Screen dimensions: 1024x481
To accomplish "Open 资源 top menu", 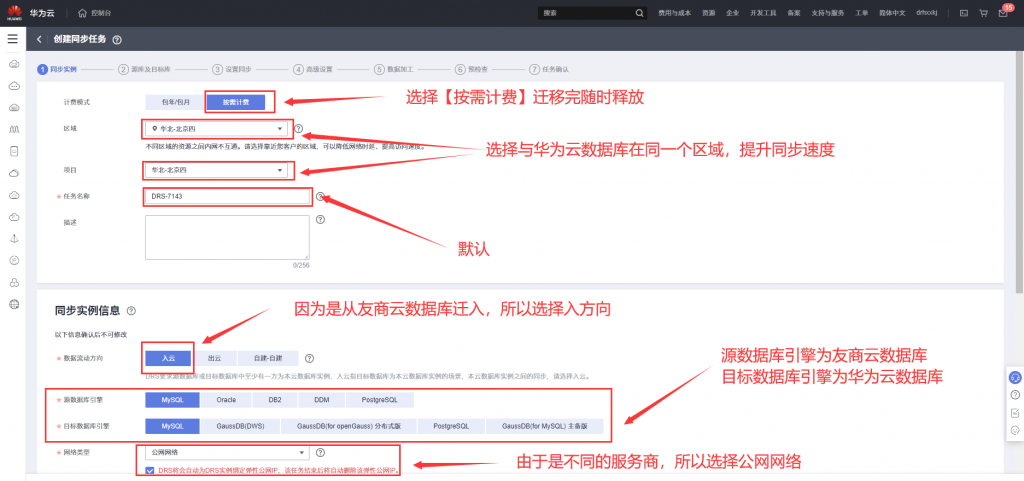I will pos(709,13).
